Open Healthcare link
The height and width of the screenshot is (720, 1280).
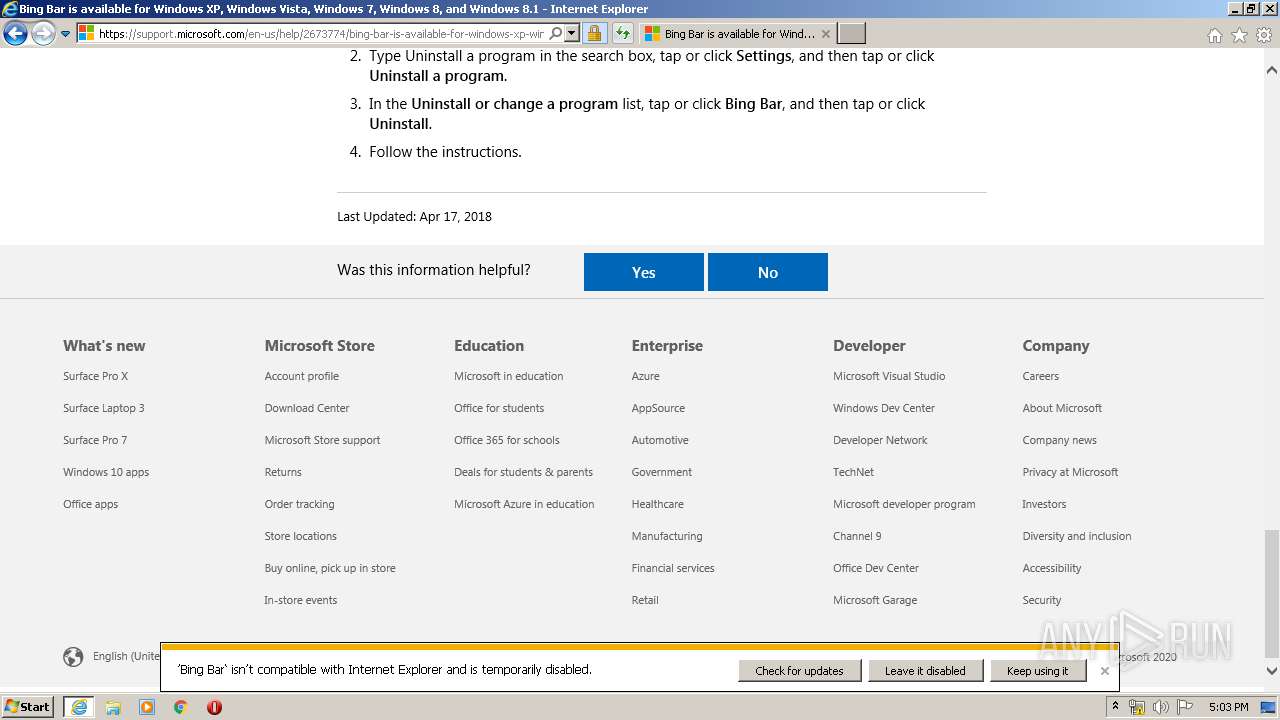[x=658, y=504]
